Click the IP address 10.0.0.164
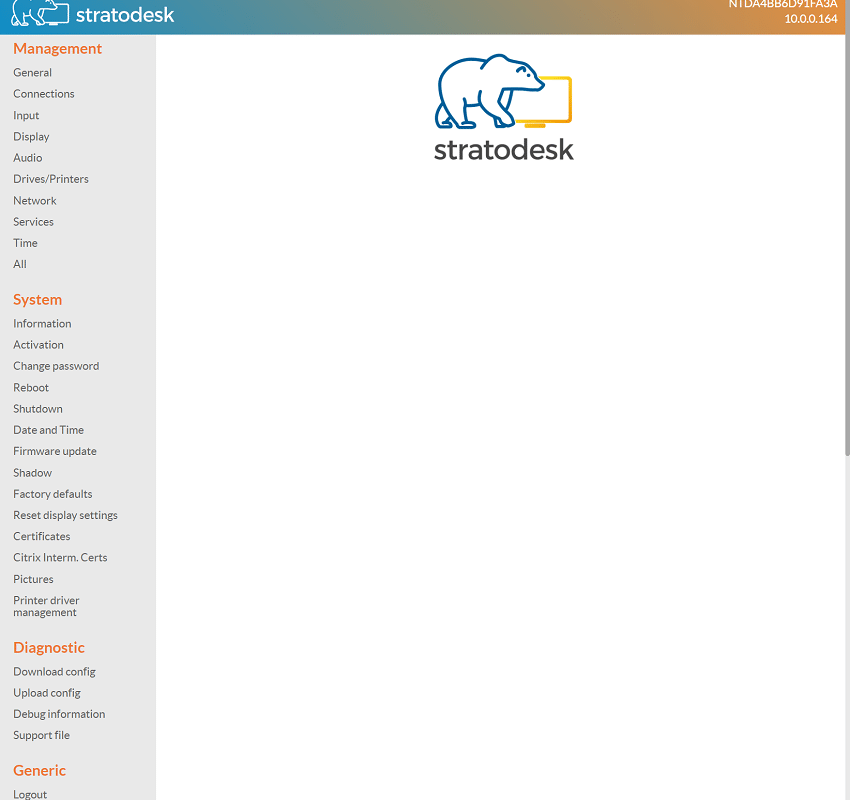Screen dimensions: 850x800 (811, 18)
